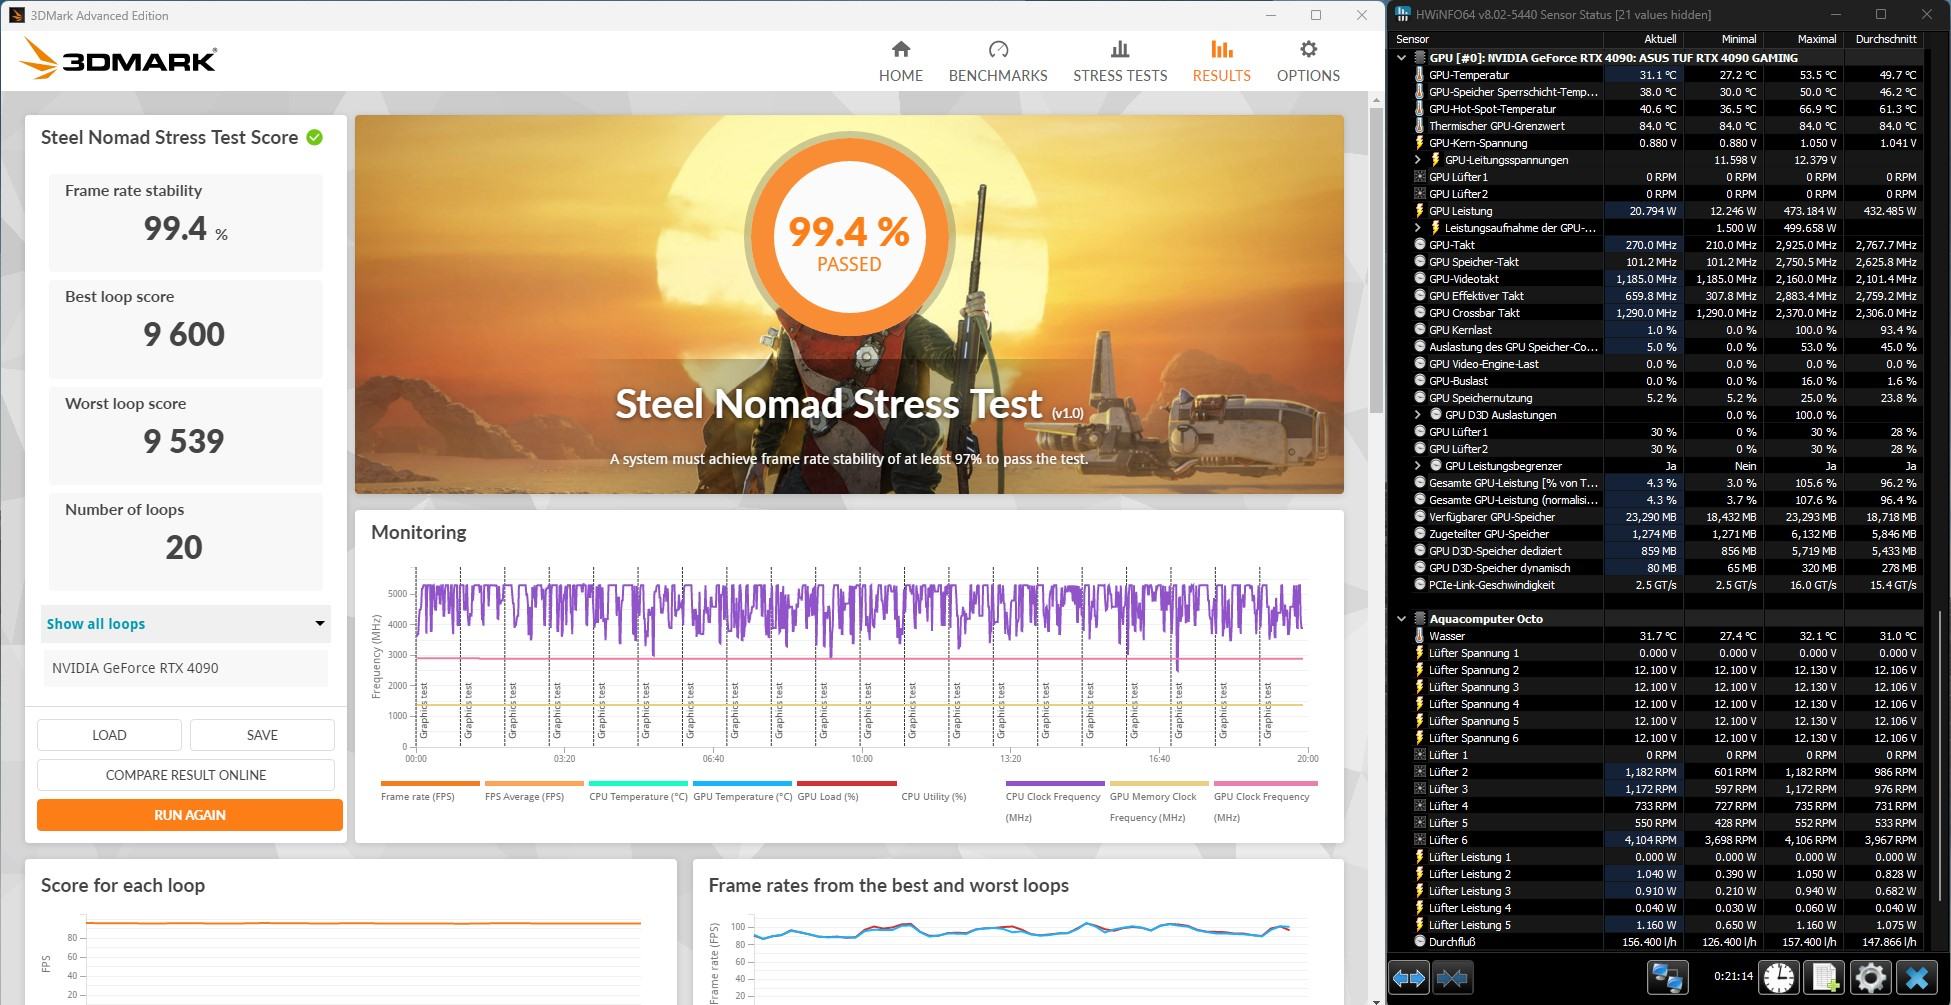1951x1005 pixels.
Task: Toggle the GPU Load (%) chart legend
Action: tap(846, 791)
